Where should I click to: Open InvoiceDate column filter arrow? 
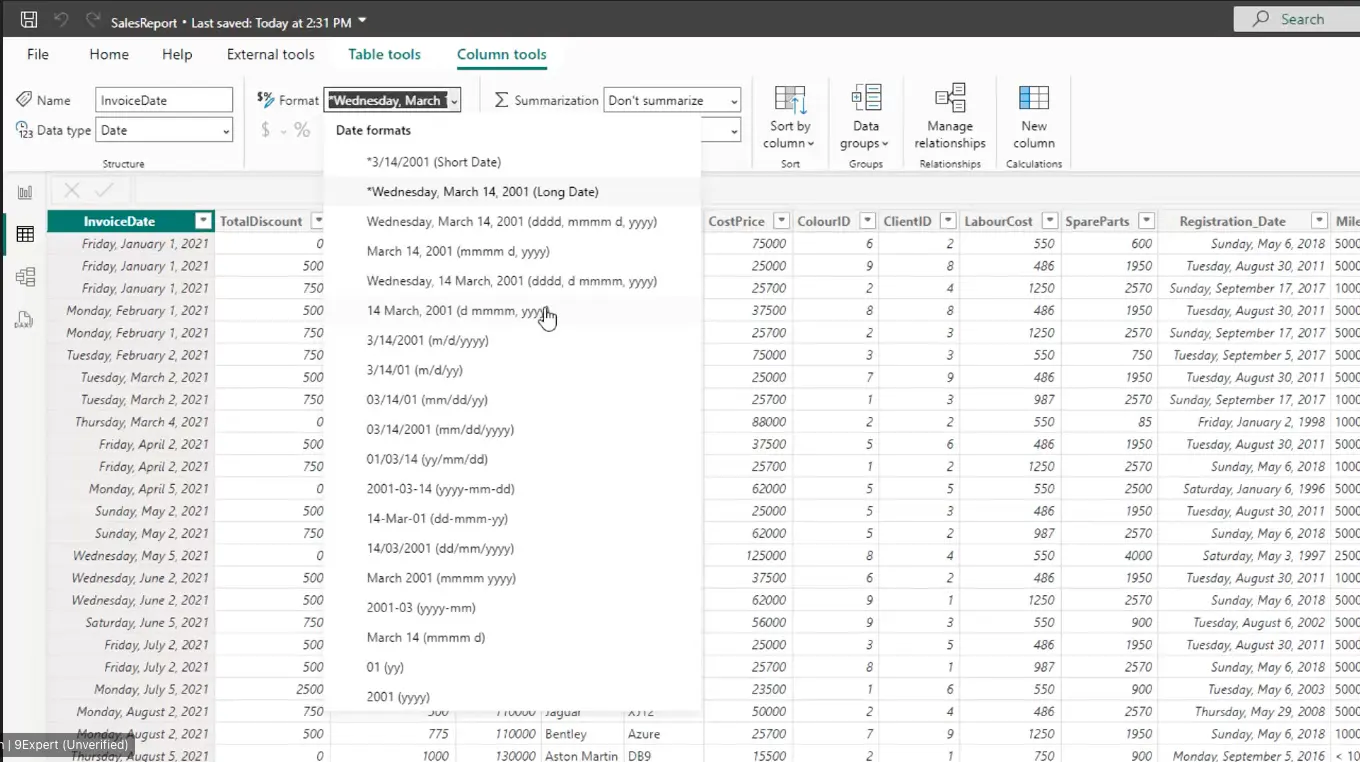[203, 221]
